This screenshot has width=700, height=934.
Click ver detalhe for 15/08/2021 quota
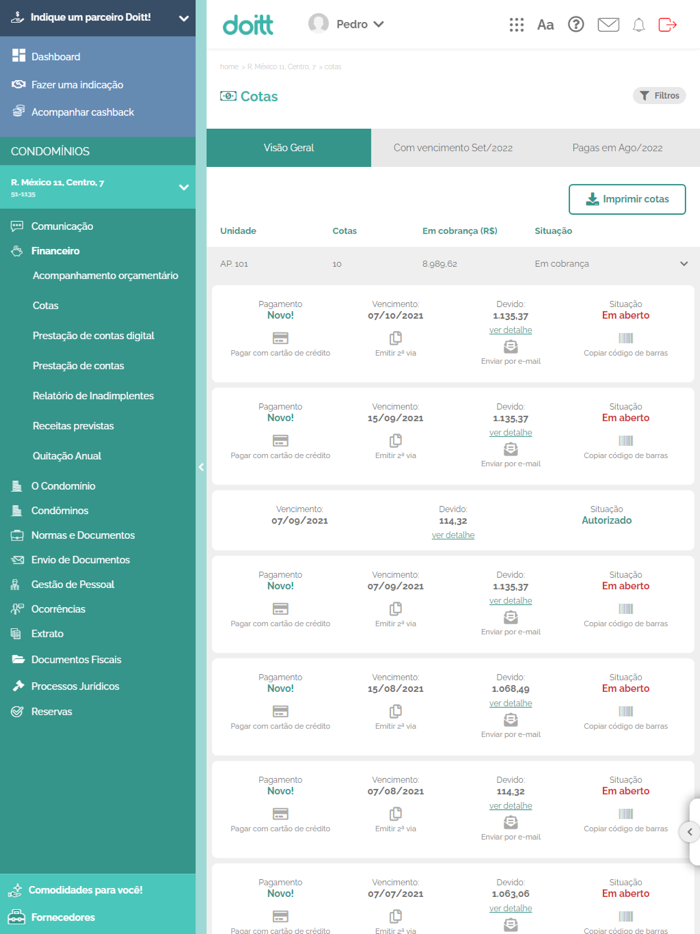[x=511, y=703]
